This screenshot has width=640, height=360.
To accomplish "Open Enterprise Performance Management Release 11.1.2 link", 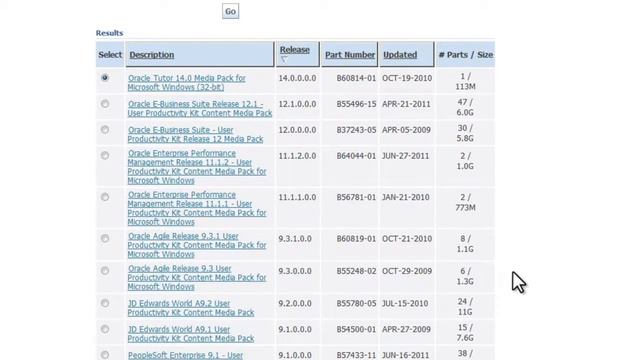I will pyautogui.click(x=197, y=167).
